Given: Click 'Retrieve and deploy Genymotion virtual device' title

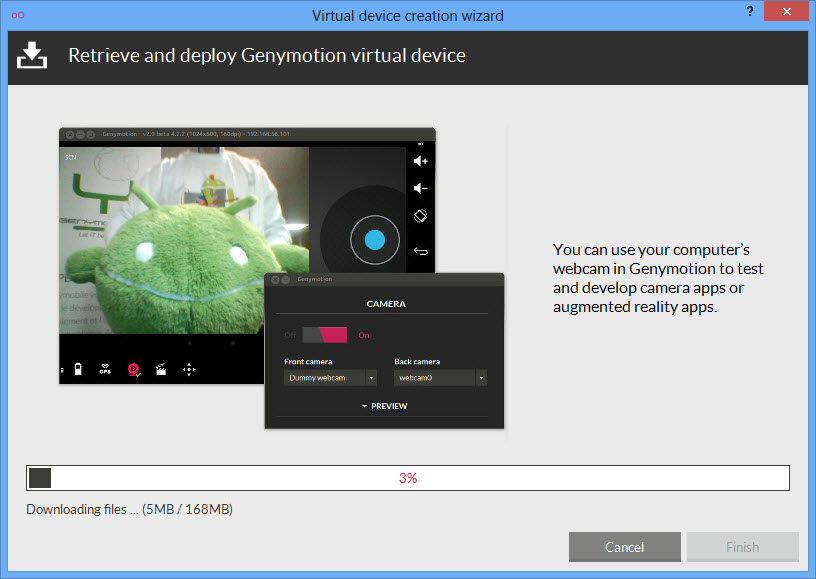Looking at the screenshot, I should (x=267, y=56).
